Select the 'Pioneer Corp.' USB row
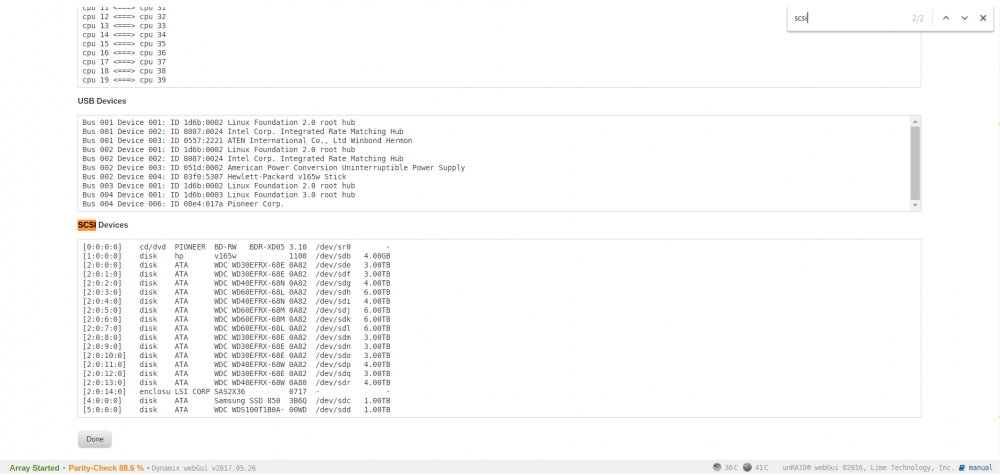1000x475 pixels. [183, 204]
